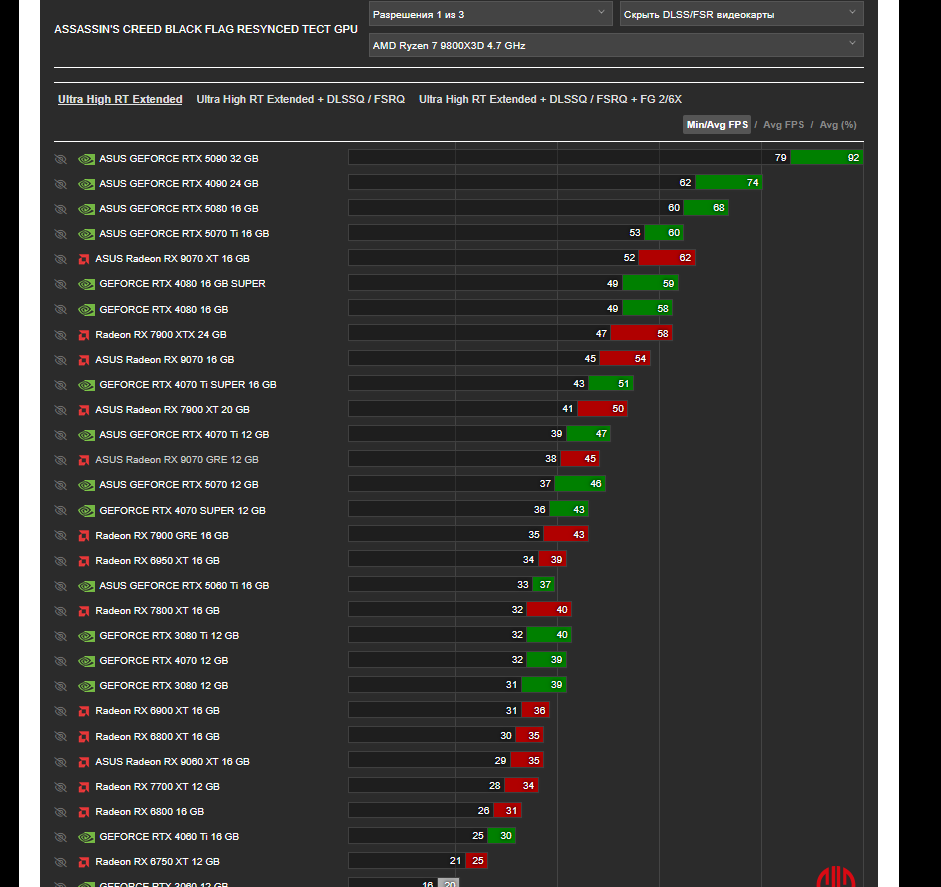Click AMD icon next to Radeon RX 7900 XTX
Image resolution: width=941 pixels, height=887 pixels.
click(84, 335)
